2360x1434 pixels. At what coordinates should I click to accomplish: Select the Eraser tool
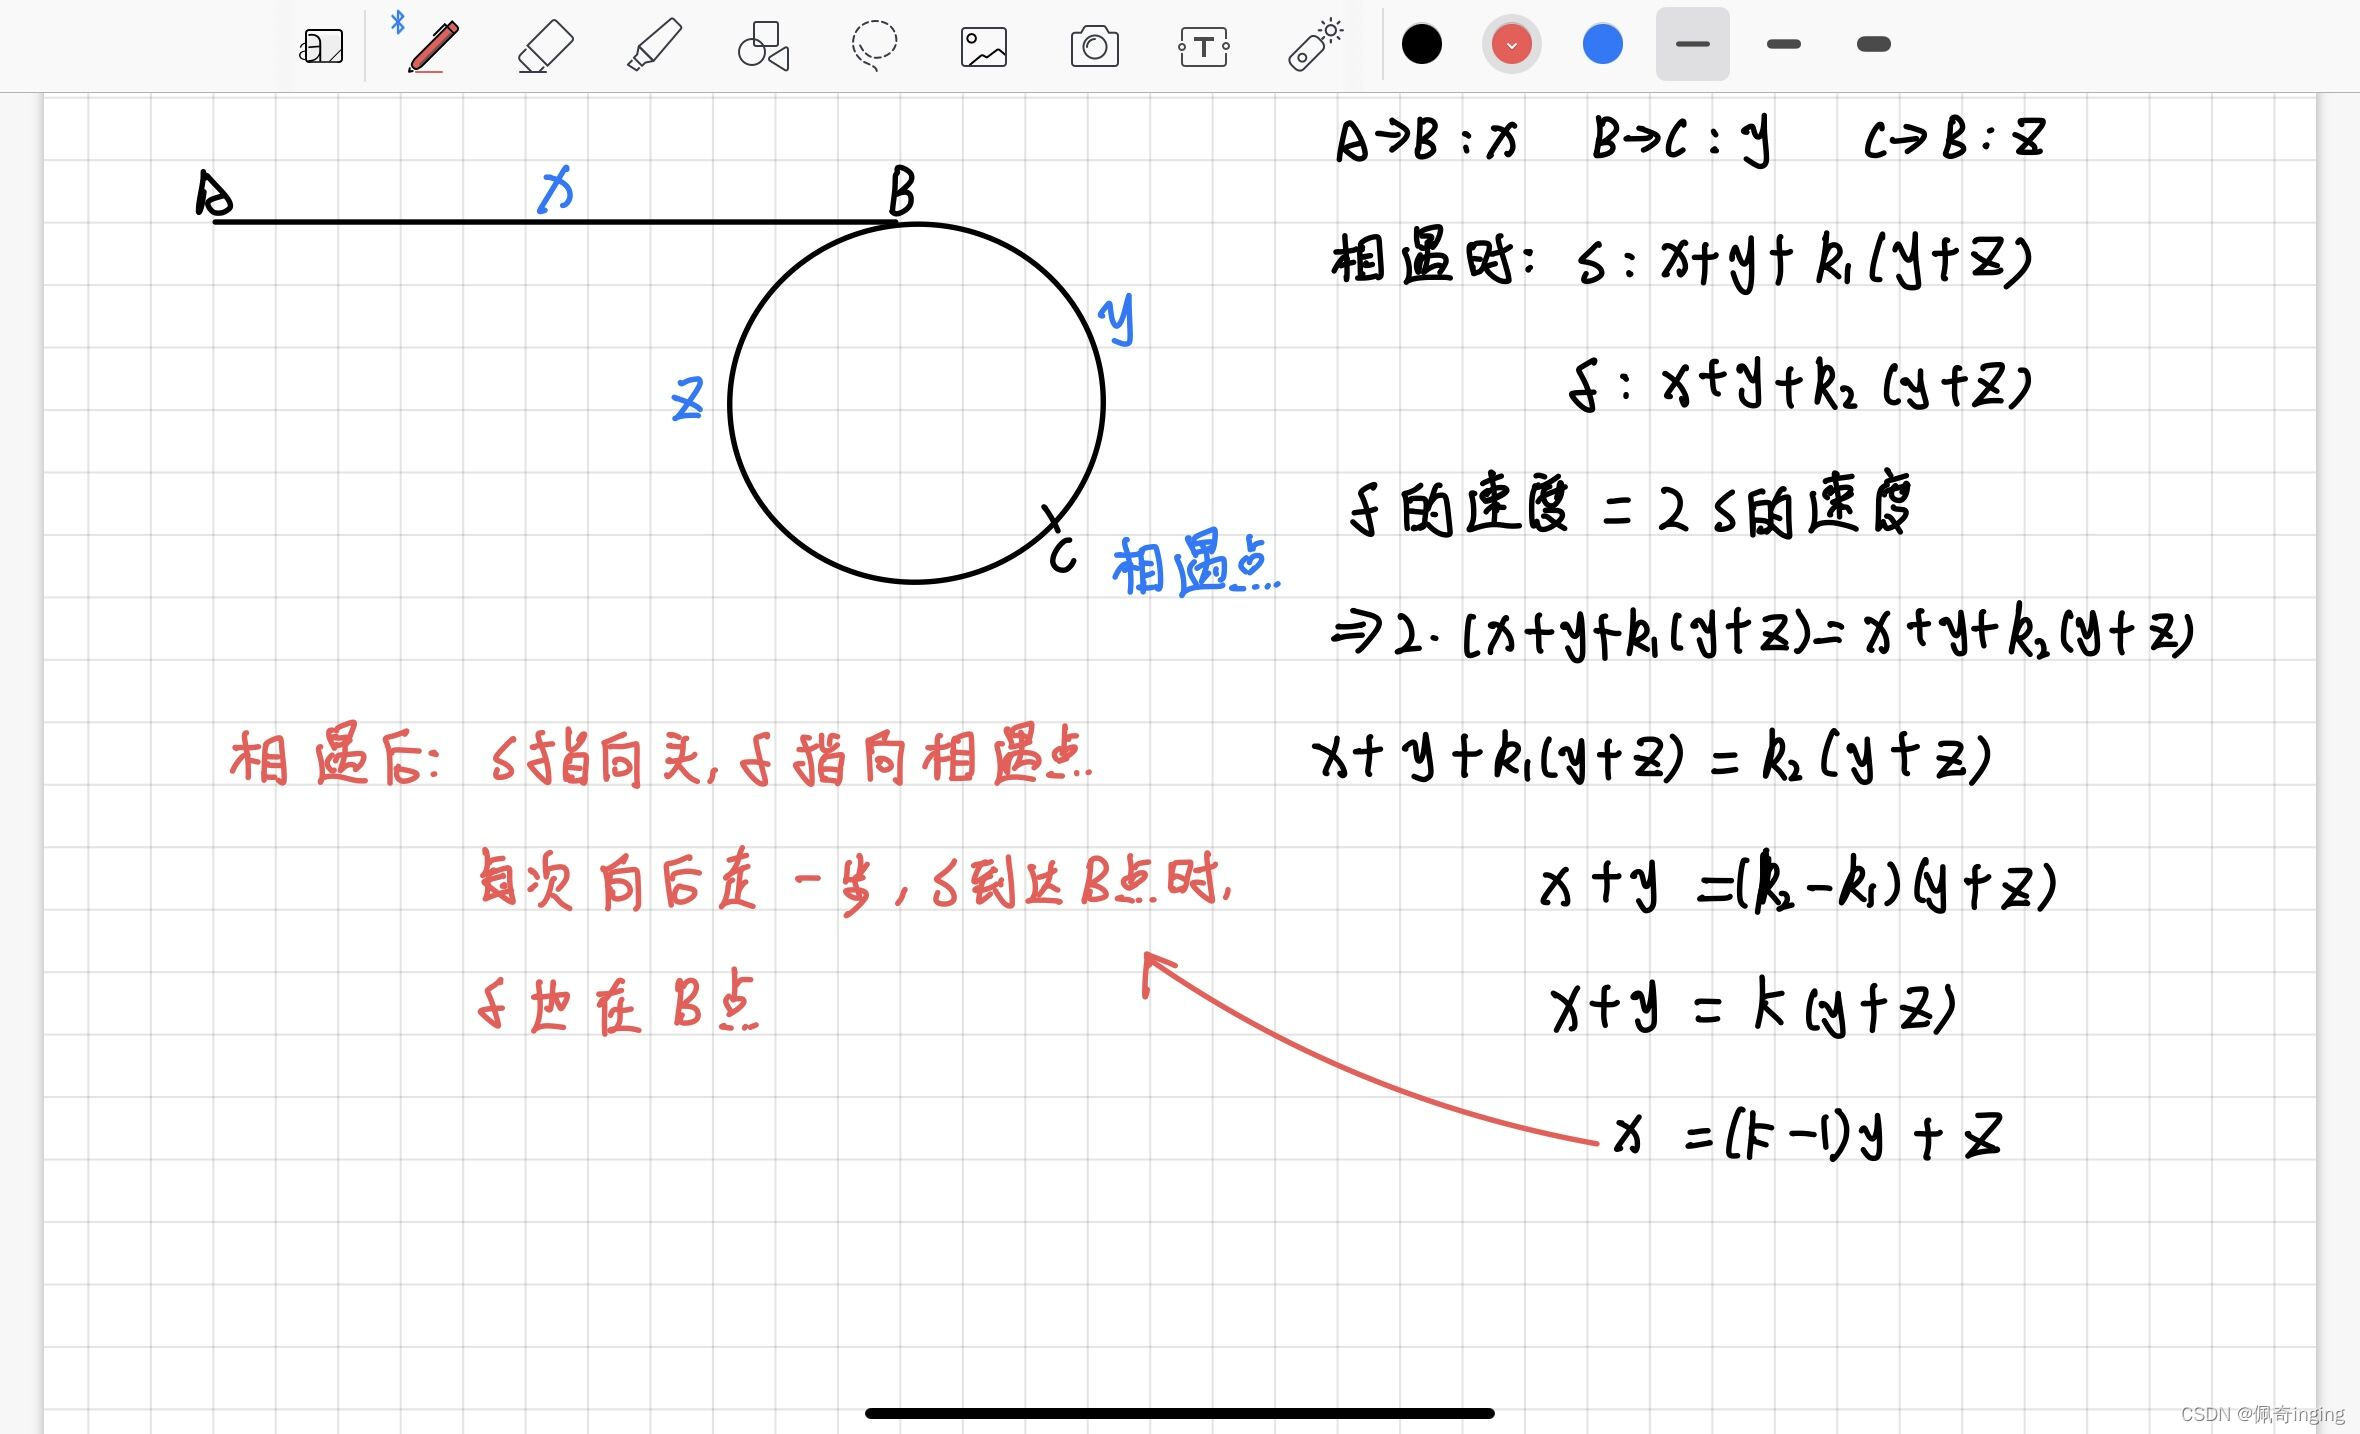click(545, 46)
